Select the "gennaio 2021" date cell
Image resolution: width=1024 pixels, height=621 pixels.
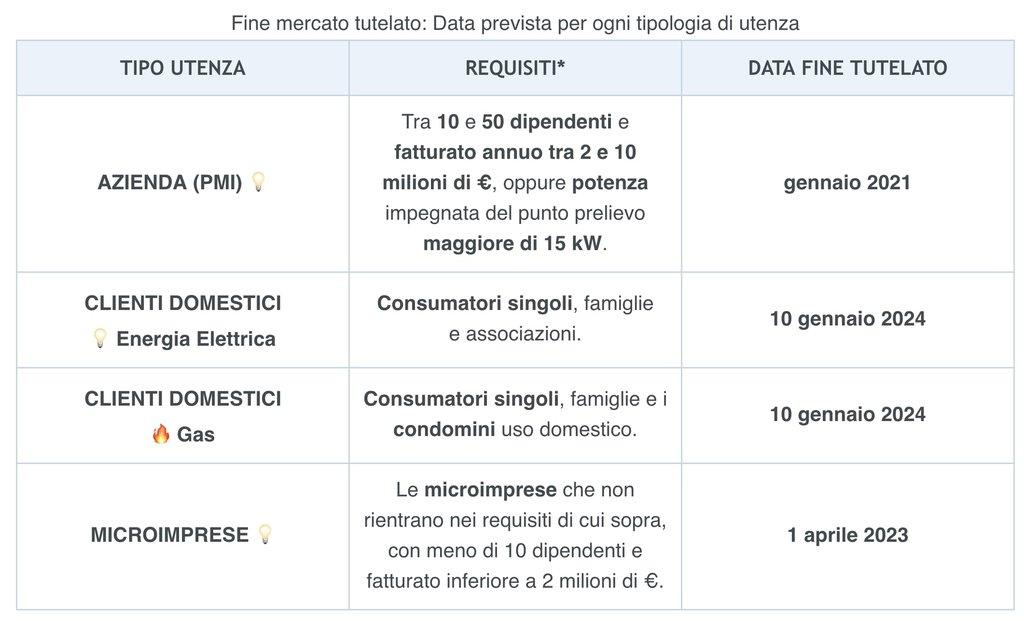click(847, 184)
